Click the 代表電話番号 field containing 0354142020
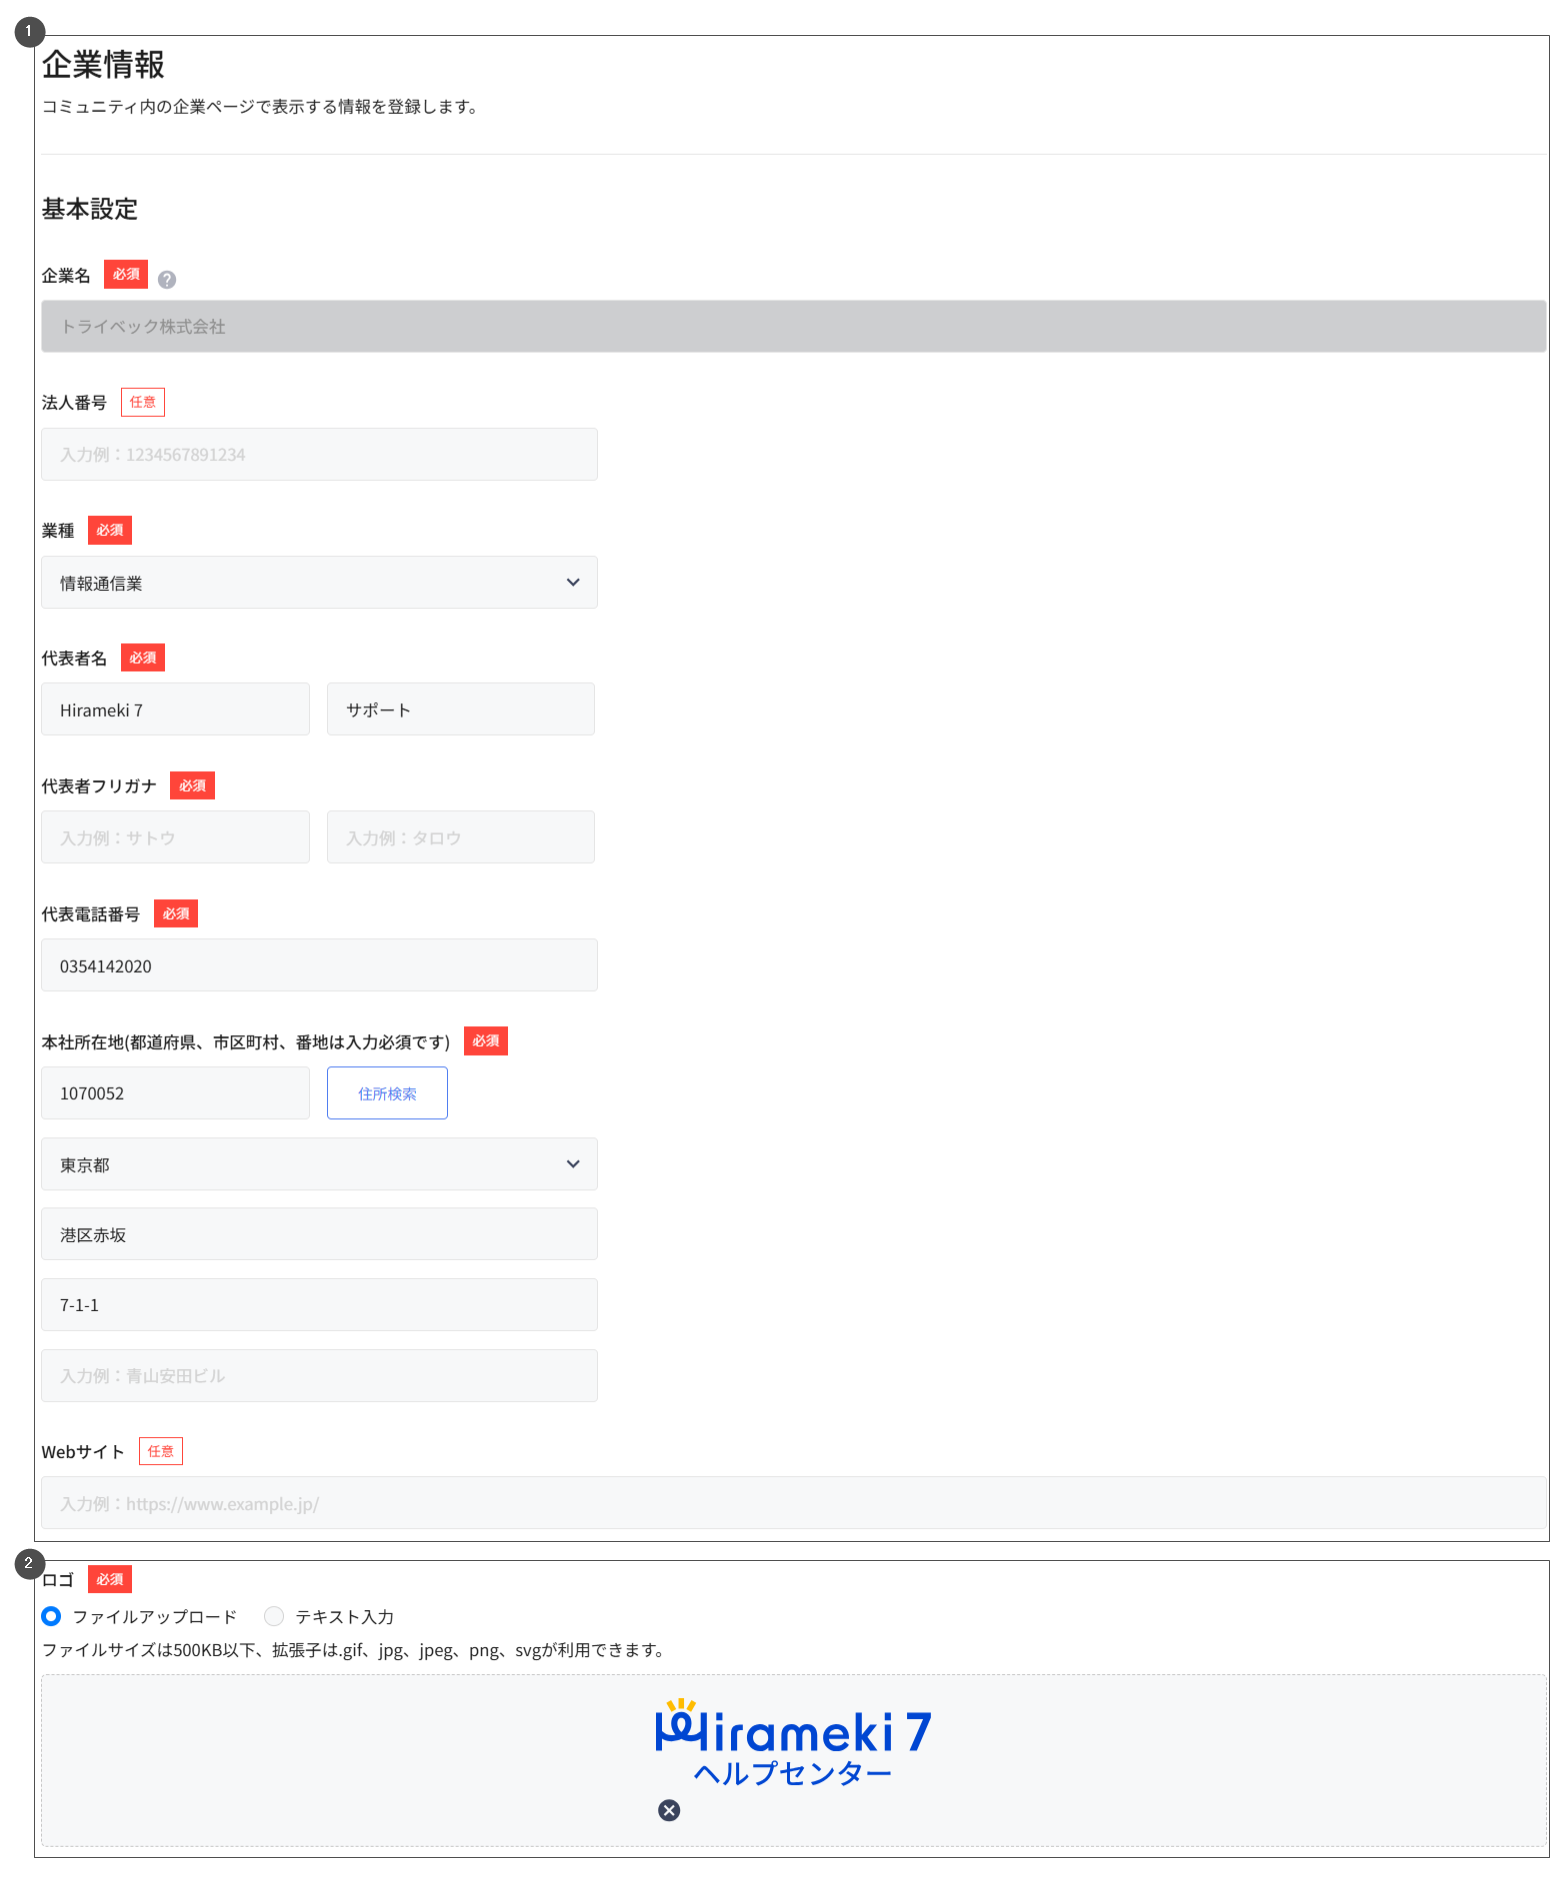This screenshot has width=1562, height=1885. point(319,966)
